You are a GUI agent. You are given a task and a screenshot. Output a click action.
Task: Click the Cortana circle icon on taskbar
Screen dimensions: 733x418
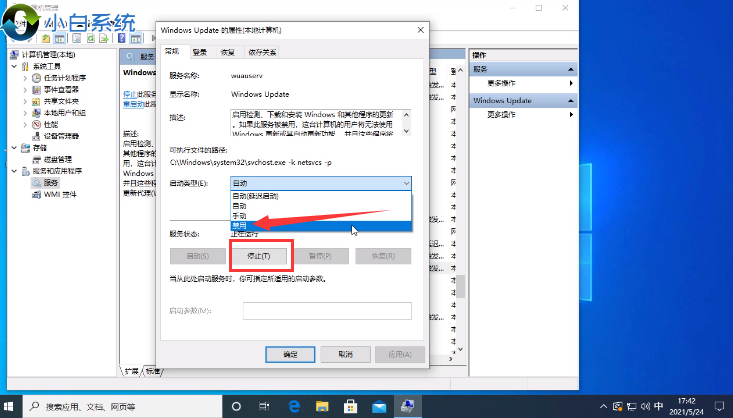236,406
